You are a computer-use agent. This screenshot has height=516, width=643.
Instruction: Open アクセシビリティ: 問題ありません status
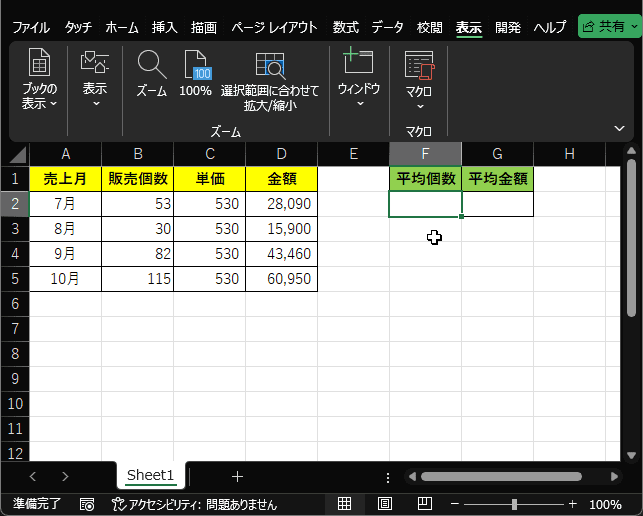(x=194, y=504)
